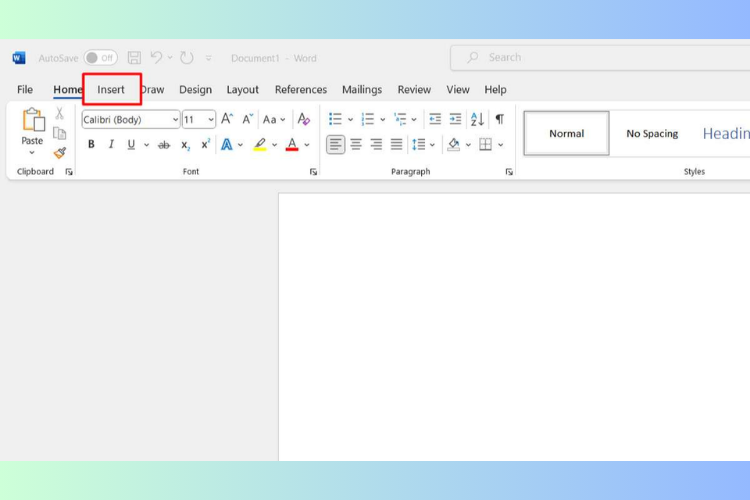Apply the Normal style
This screenshot has width=750, height=500.
(566, 133)
